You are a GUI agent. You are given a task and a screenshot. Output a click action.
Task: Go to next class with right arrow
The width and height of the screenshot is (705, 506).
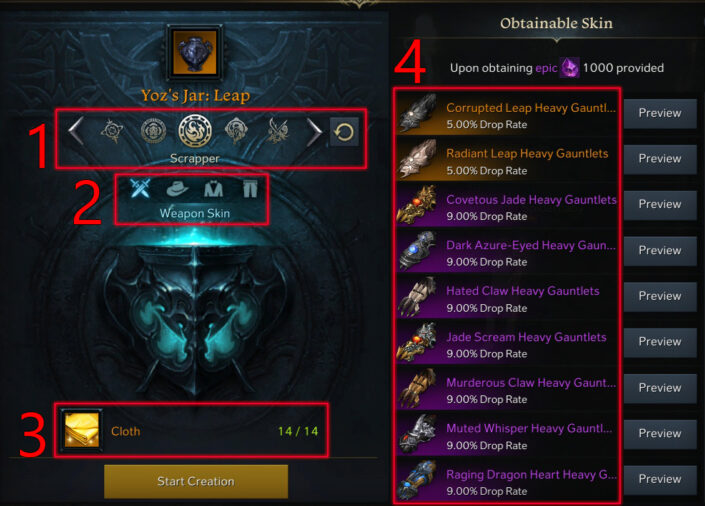tap(314, 132)
